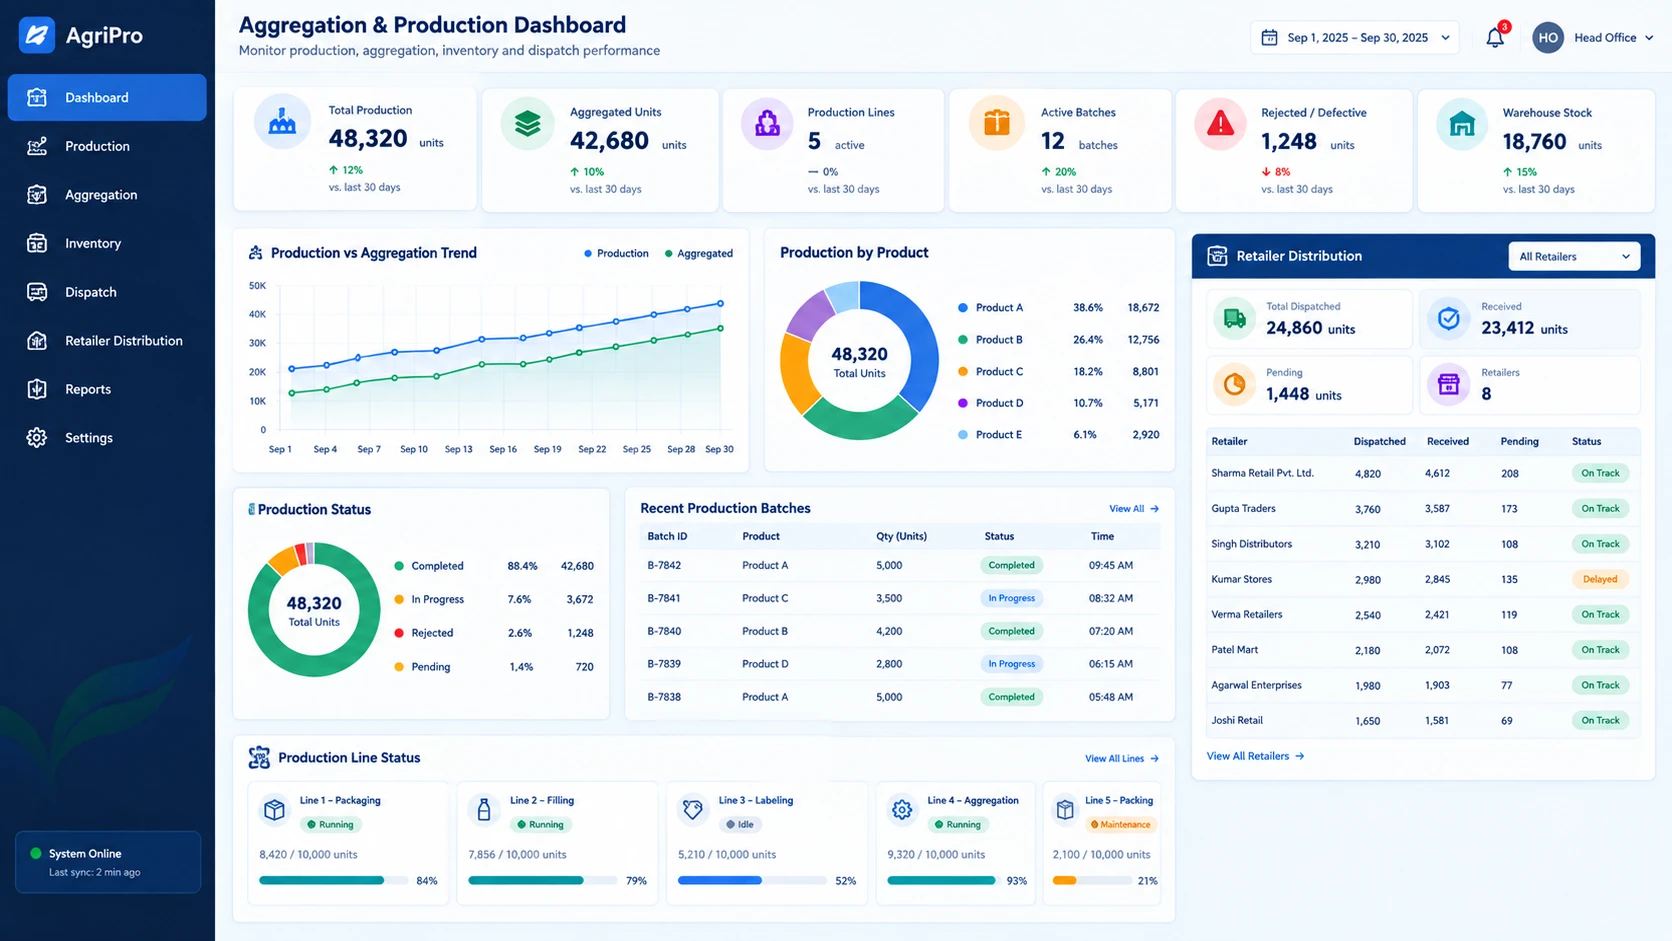The width and height of the screenshot is (1672, 941).
Task: Click the Total Production factory icon
Action: tap(282, 122)
